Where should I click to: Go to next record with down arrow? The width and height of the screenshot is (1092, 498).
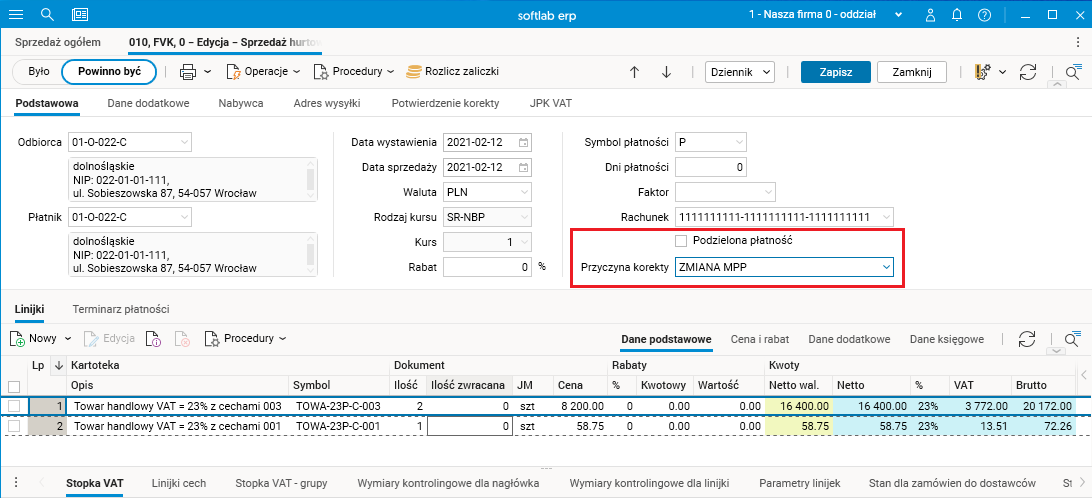coord(666,72)
